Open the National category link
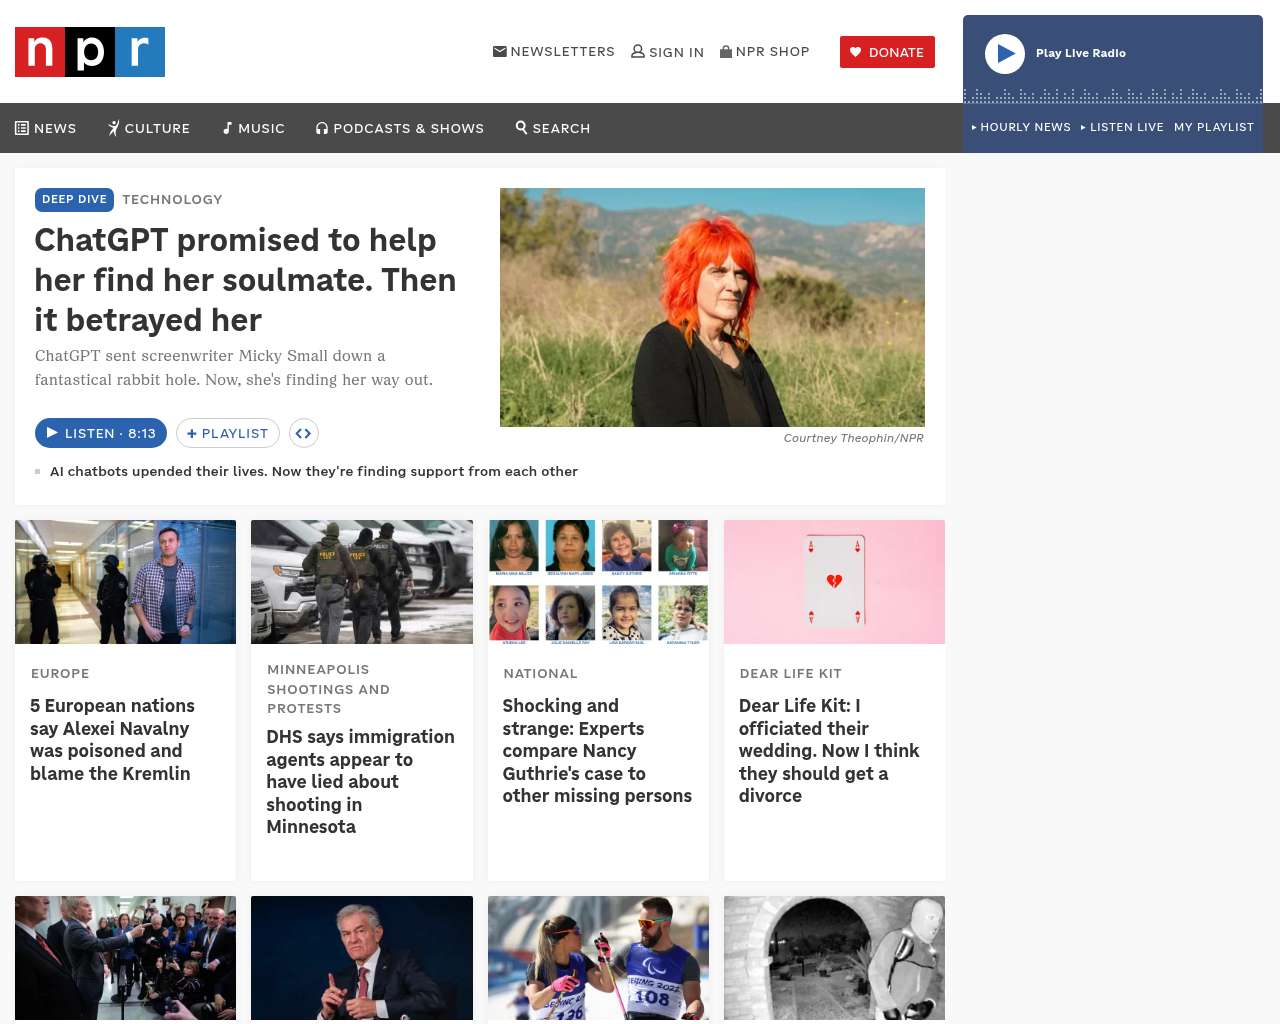 540,673
